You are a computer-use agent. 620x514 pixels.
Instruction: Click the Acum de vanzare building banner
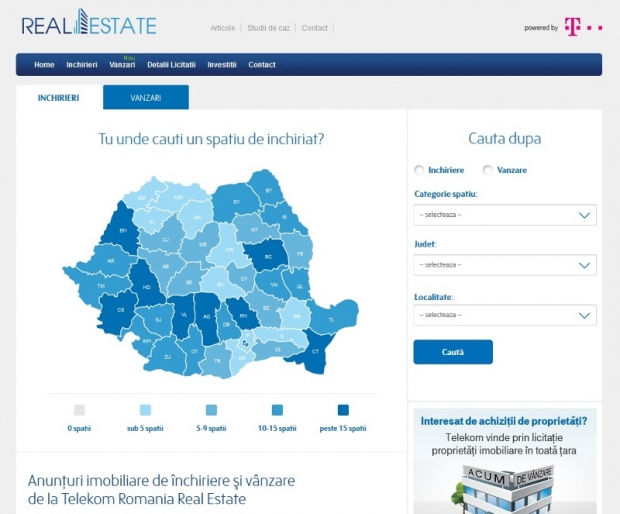[505, 461]
